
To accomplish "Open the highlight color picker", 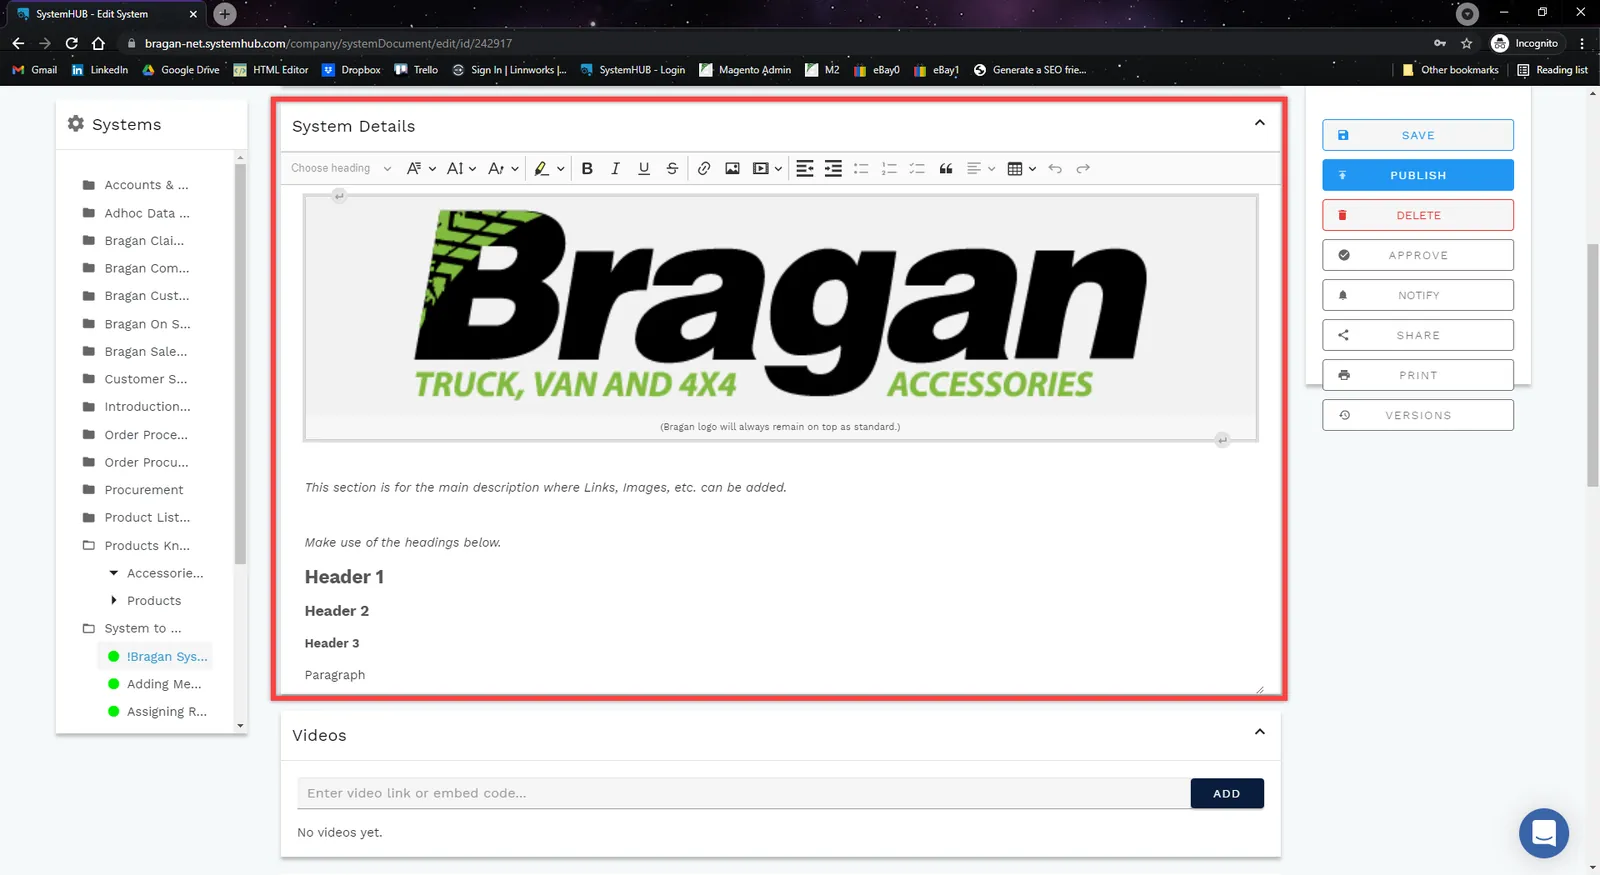I will click(x=549, y=168).
